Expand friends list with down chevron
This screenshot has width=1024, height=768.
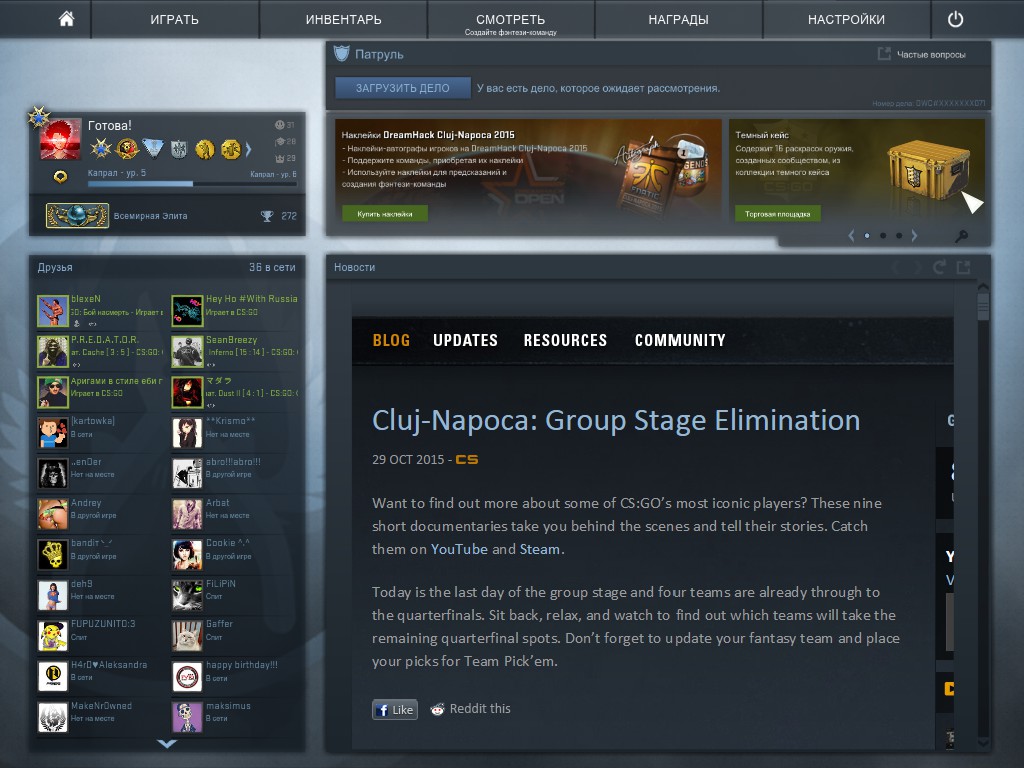[x=167, y=743]
